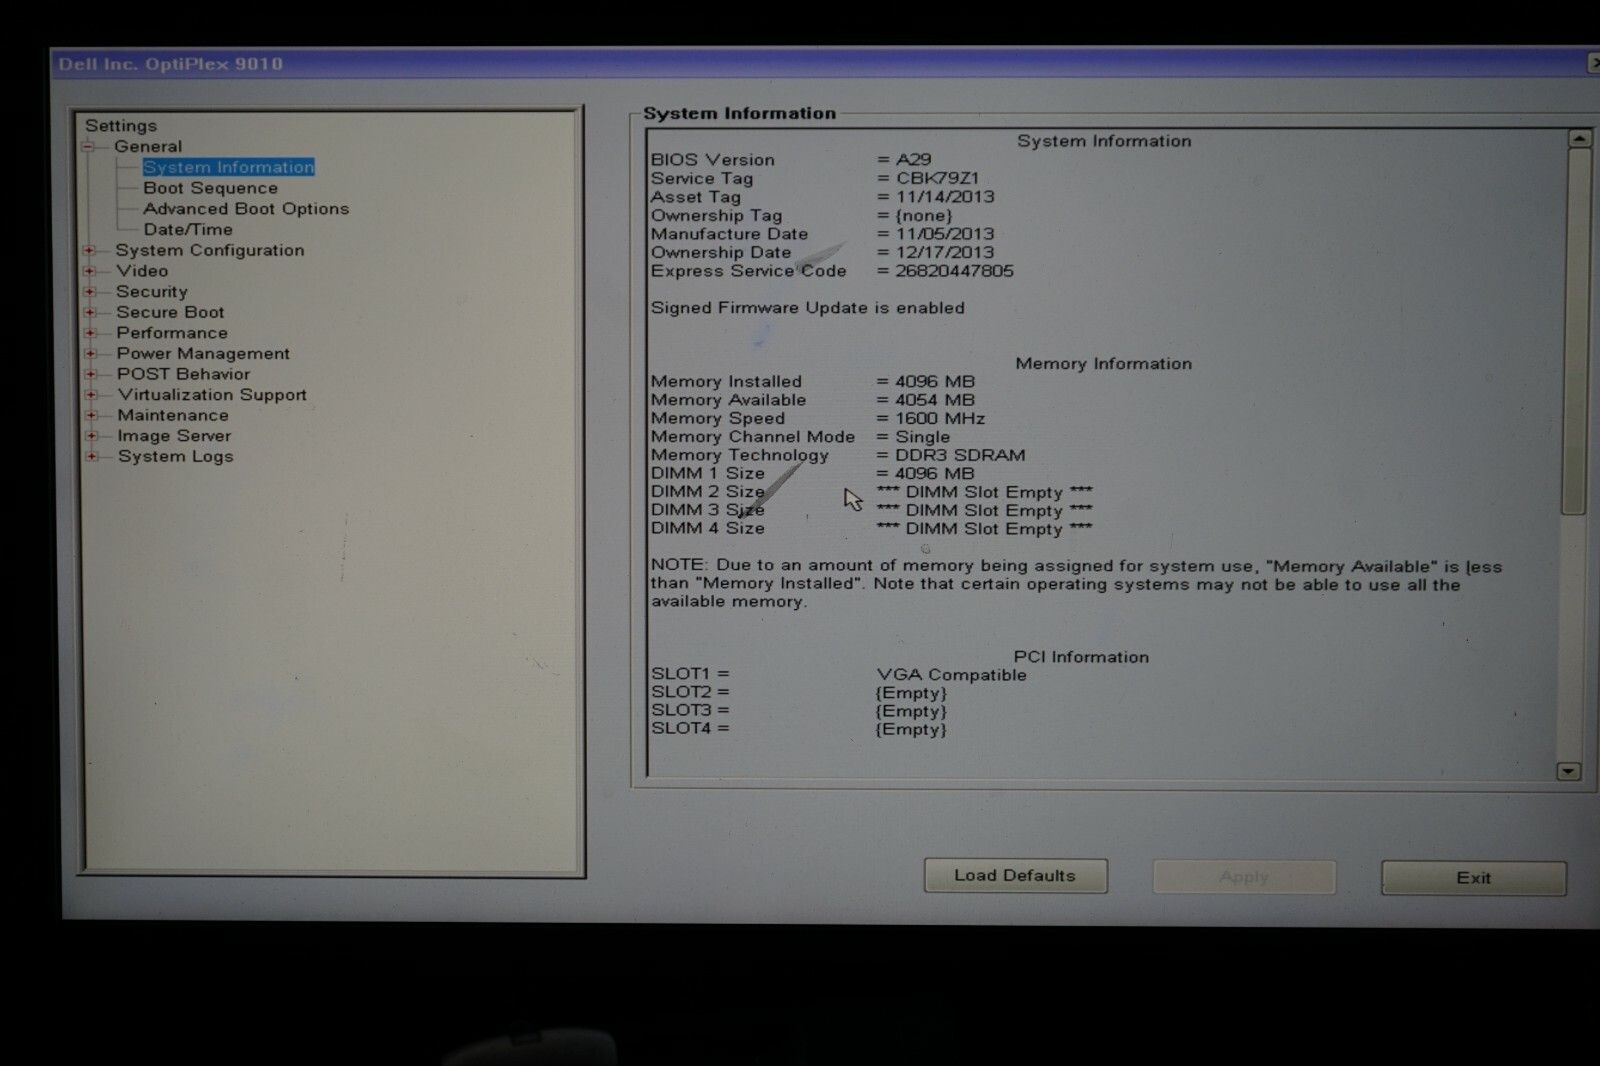
Task: Click the Exit button
Action: (1473, 878)
